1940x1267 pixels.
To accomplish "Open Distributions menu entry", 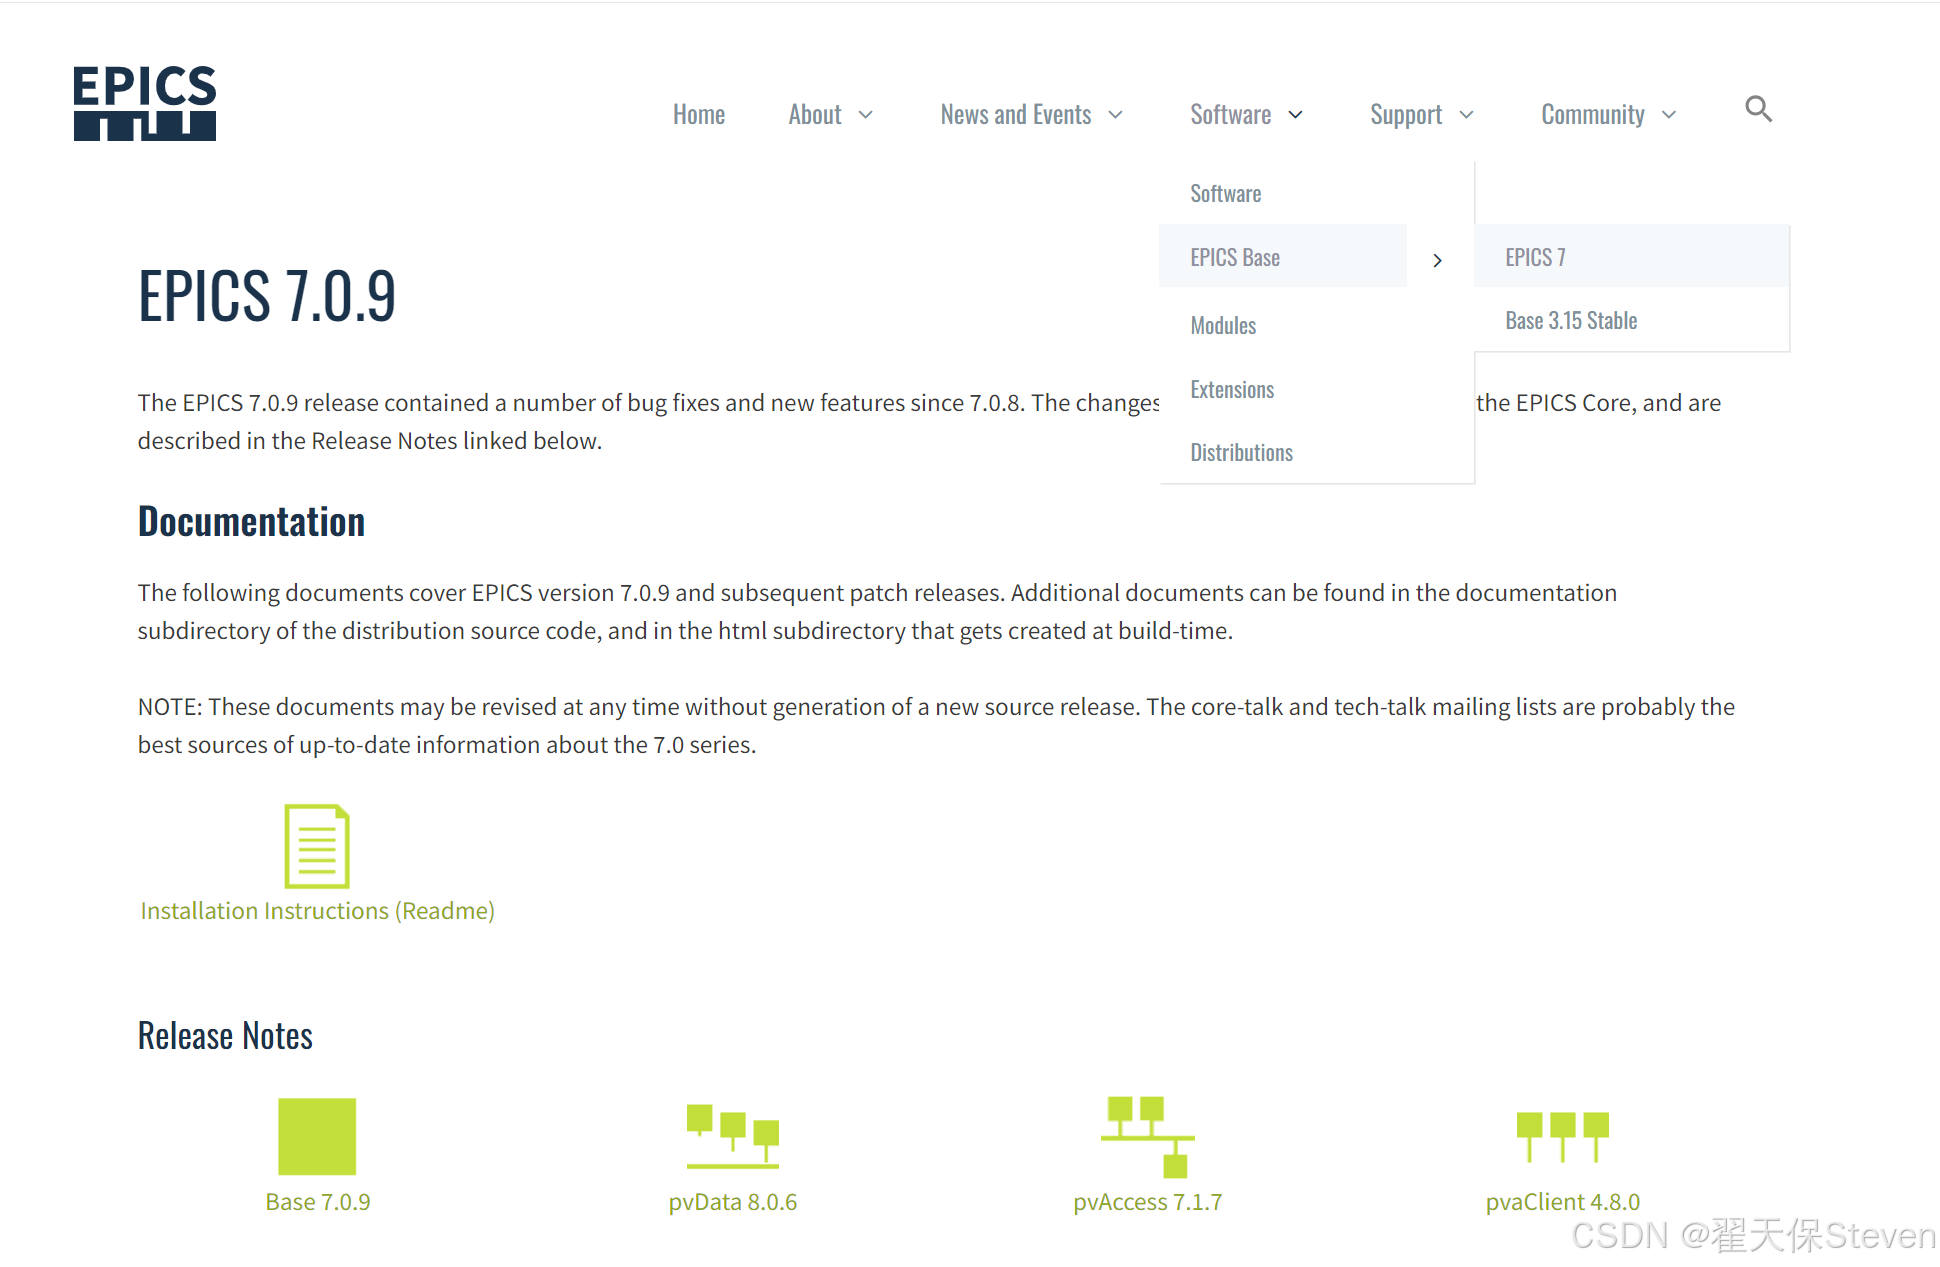I will [1240, 452].
